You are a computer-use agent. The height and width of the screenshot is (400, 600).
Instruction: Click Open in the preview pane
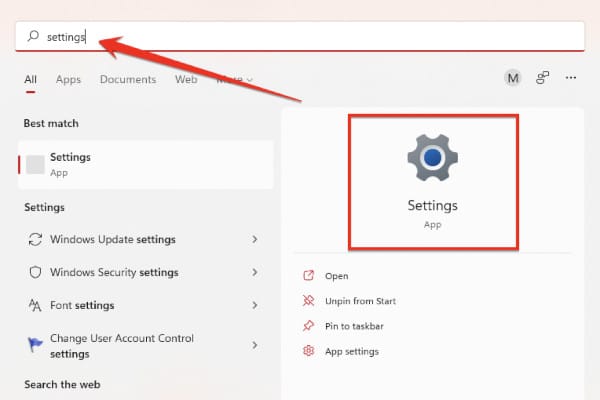336,276
